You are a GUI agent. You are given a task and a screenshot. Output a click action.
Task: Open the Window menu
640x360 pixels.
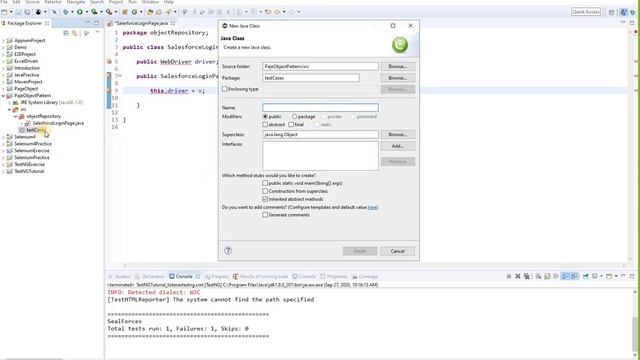[x=150, y=2]
